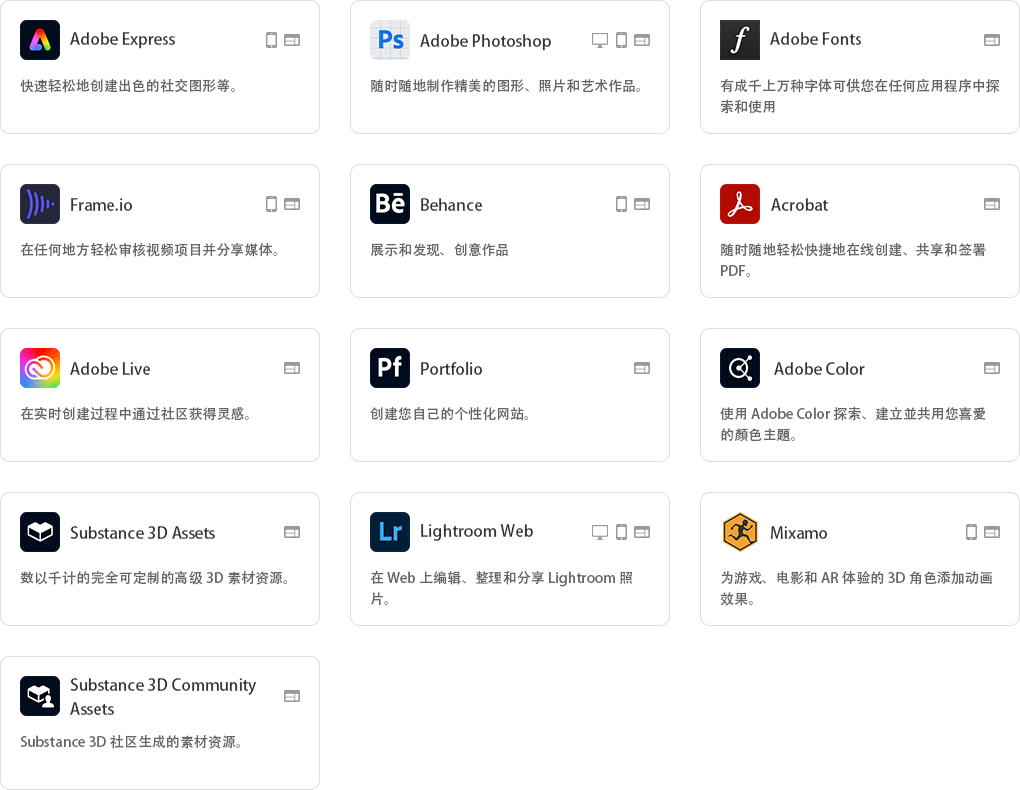The width and height of the screenshot is (1020, 790).
Task: Click the colorful Adobe Live icon
Action: (40, 368)
